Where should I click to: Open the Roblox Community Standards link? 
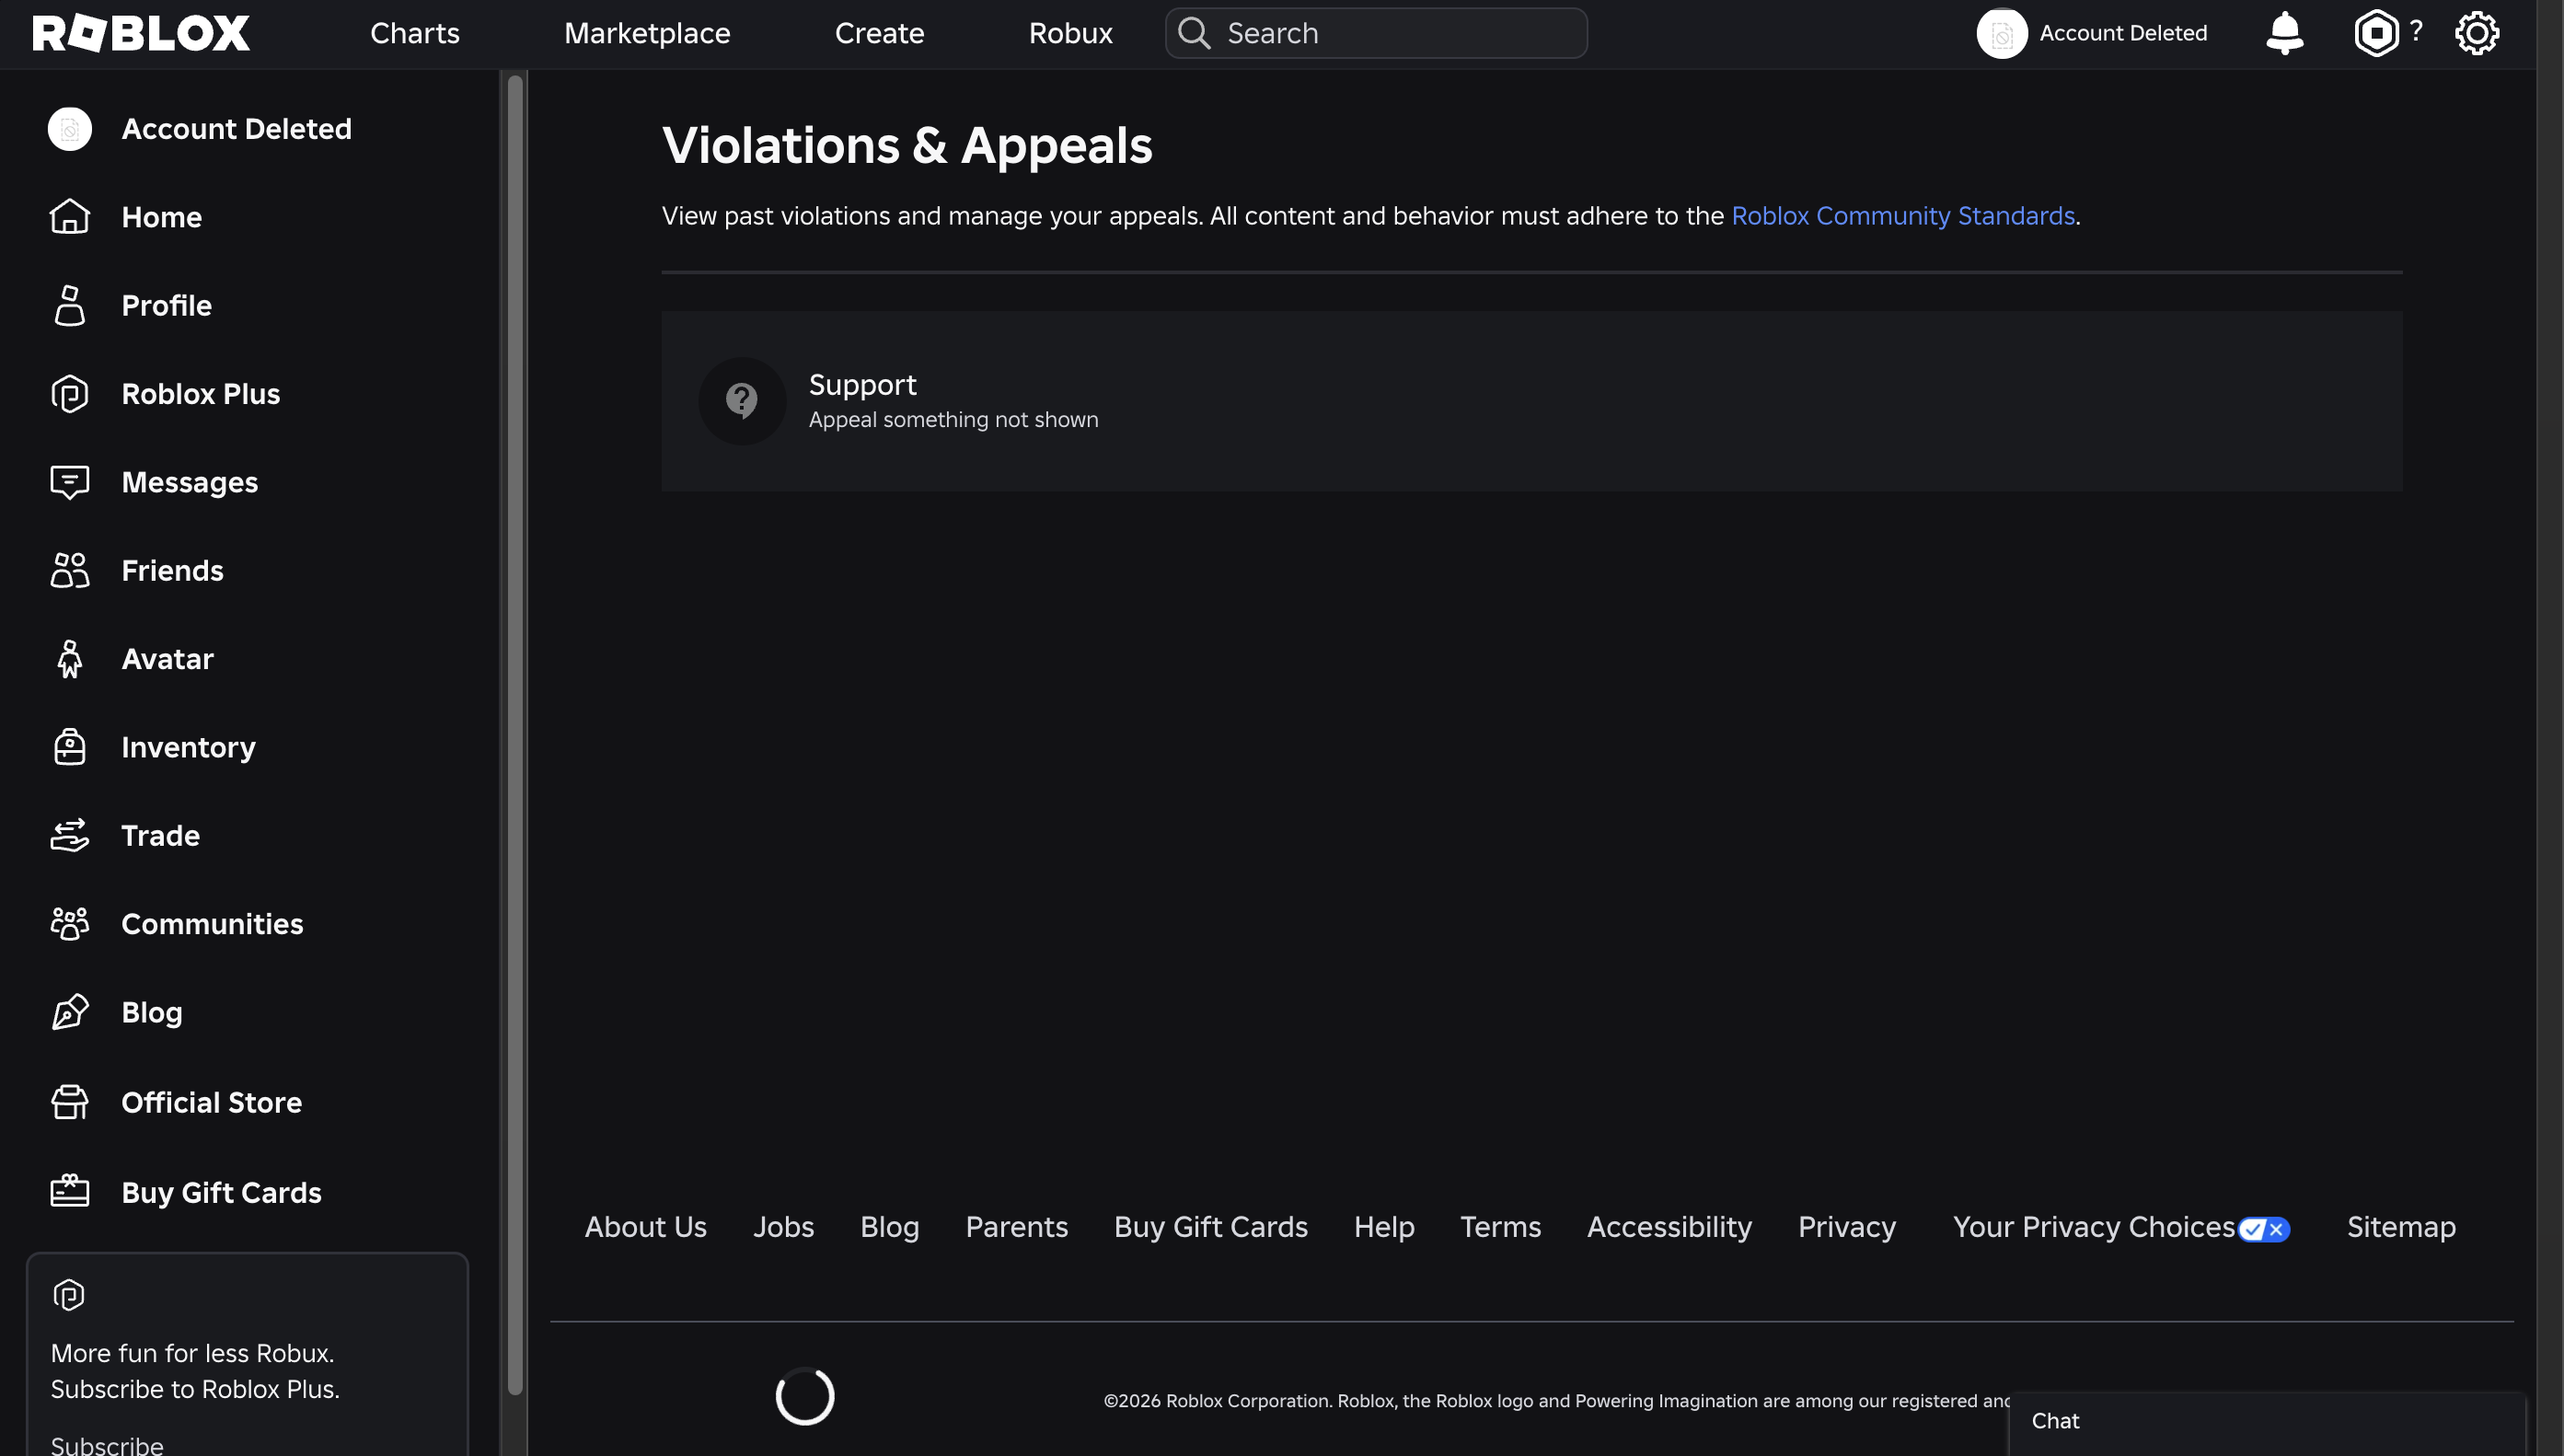tap(1903, 216)
